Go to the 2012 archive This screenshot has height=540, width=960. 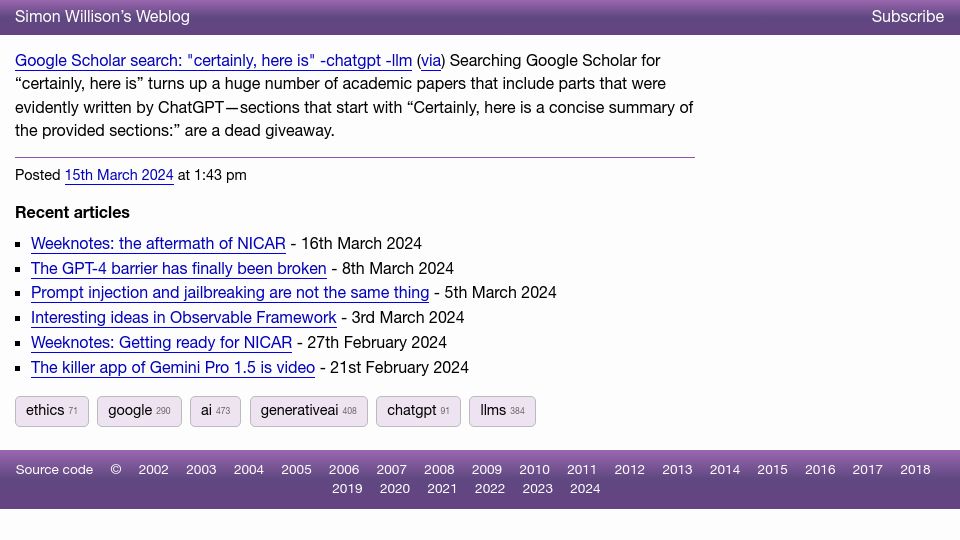pos(629,470)
